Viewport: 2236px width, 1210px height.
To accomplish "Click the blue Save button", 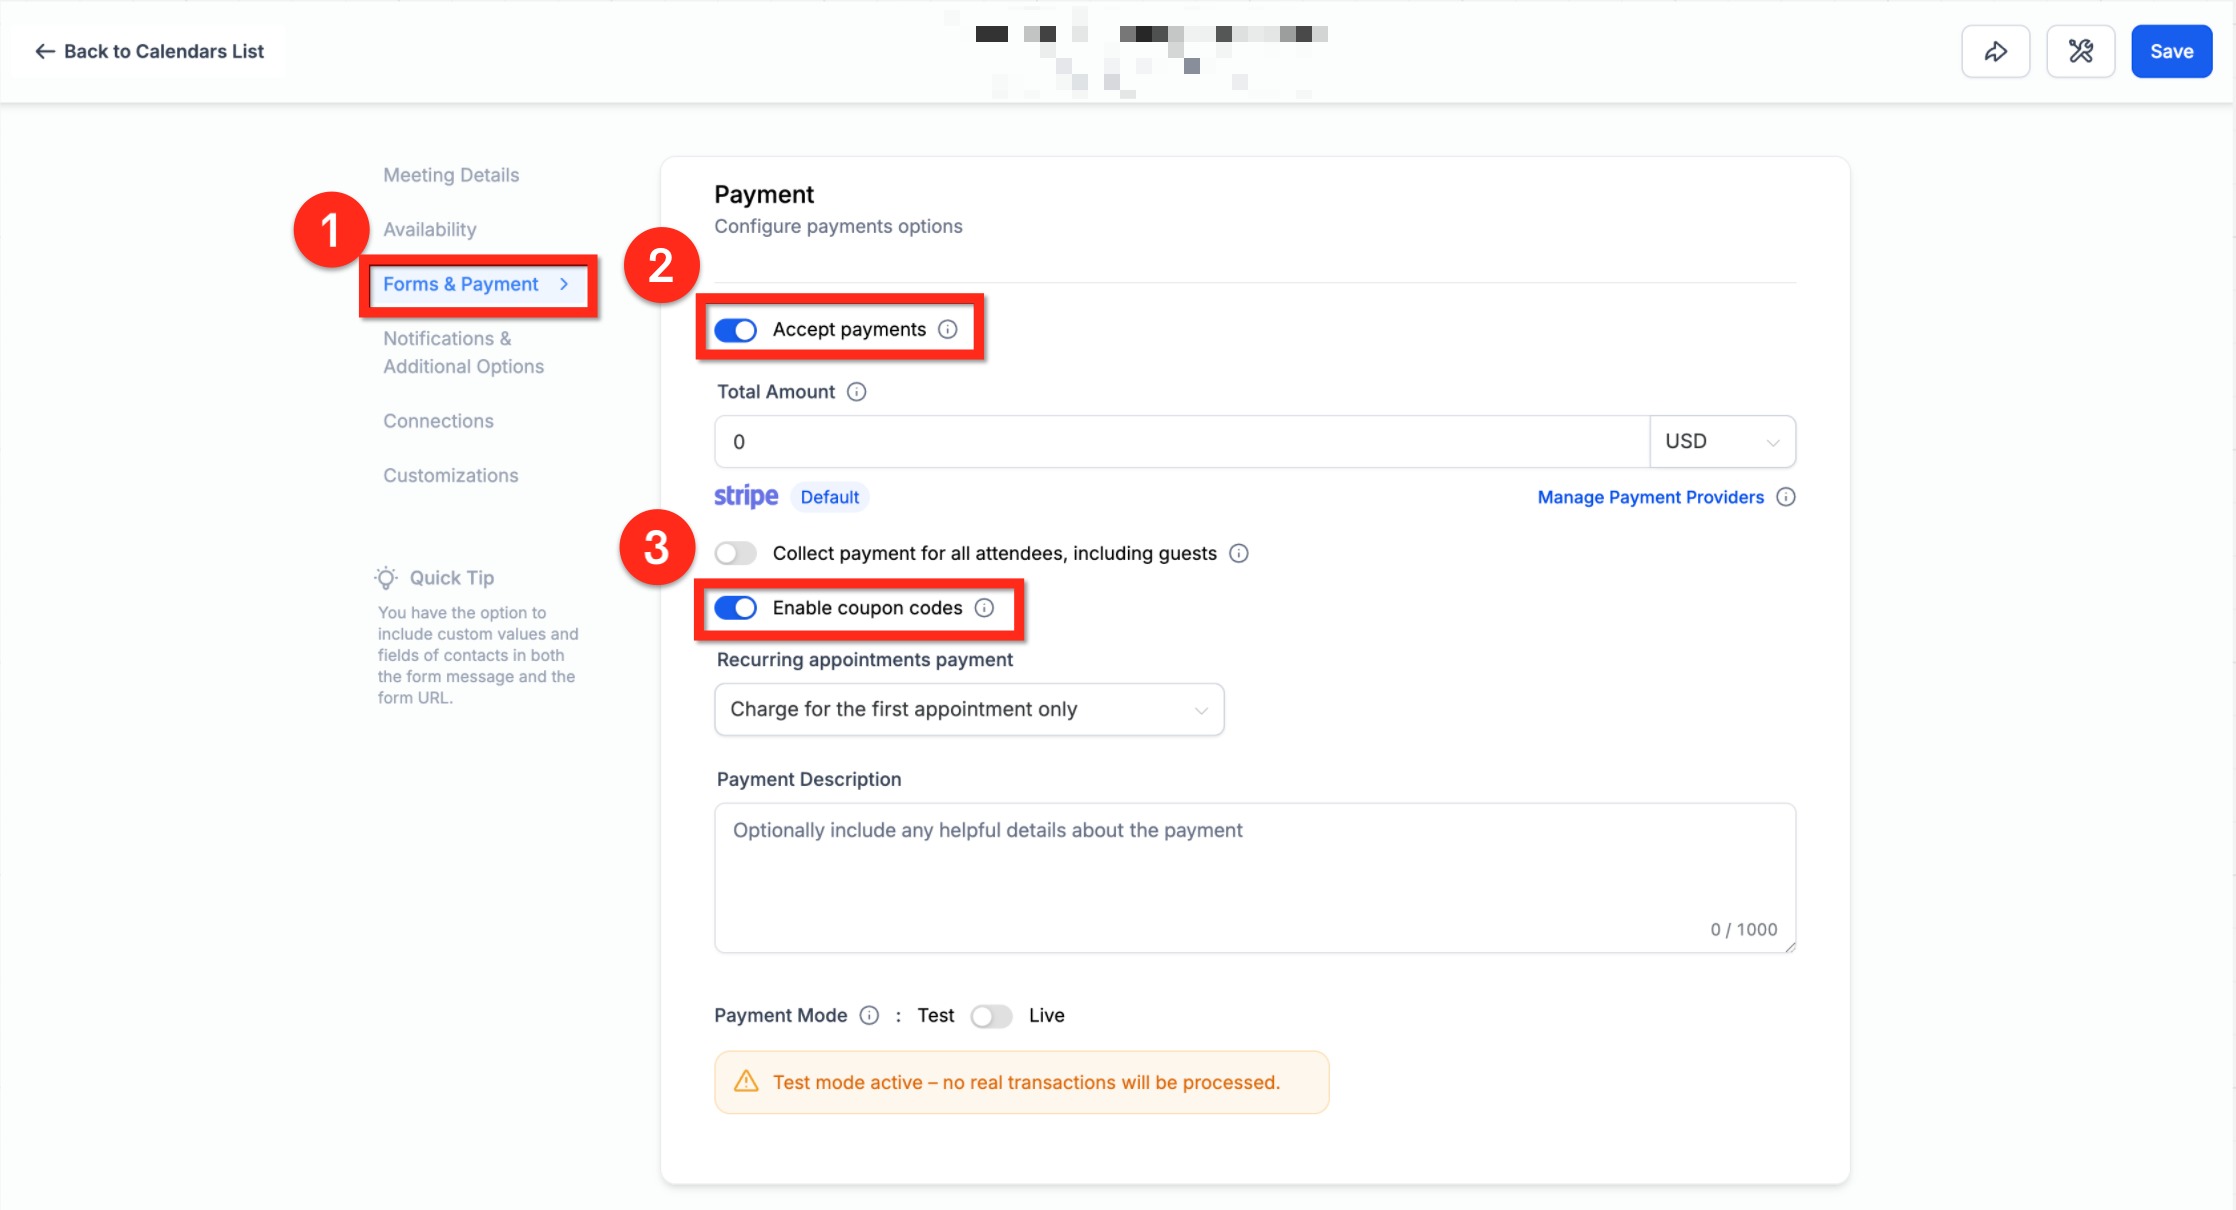I will pyautogui.click(x=2171, y=52).
